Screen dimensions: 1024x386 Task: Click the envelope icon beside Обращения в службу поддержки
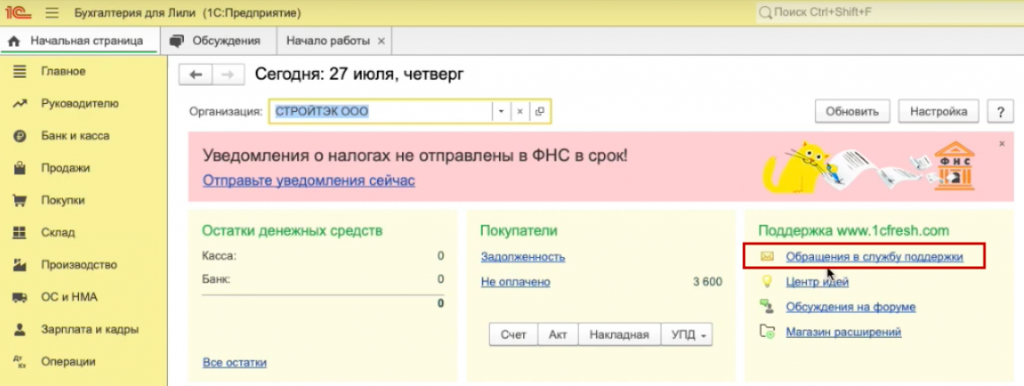[x=767, y=257]
